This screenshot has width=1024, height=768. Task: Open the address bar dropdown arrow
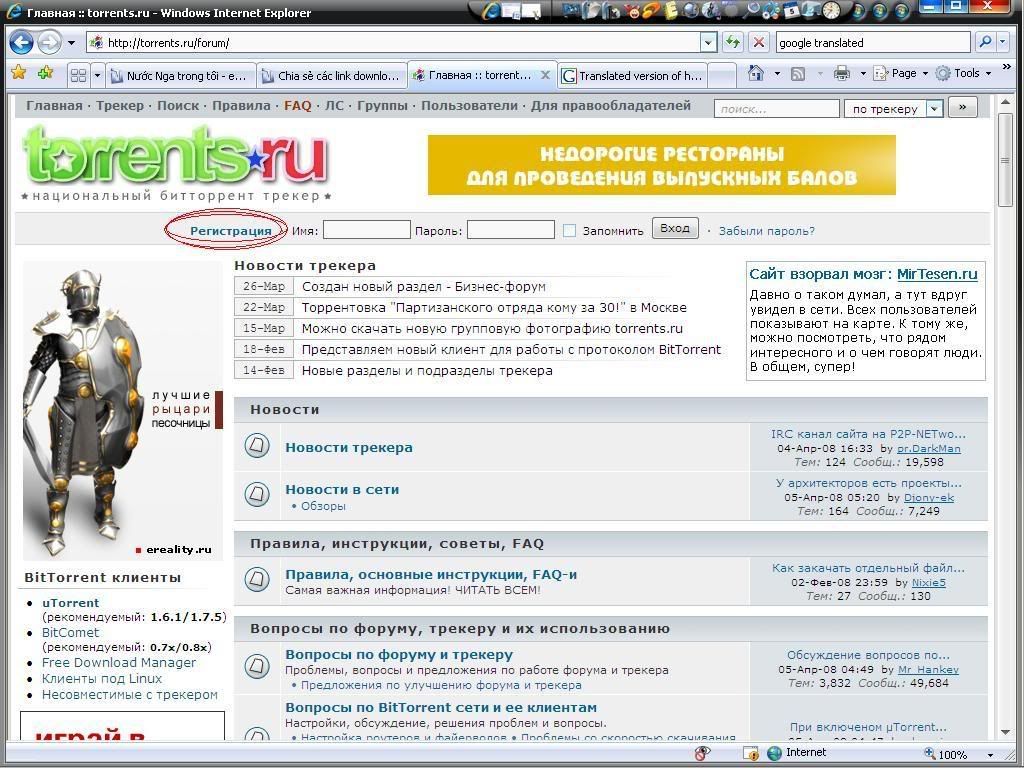(x=708, y=43)
